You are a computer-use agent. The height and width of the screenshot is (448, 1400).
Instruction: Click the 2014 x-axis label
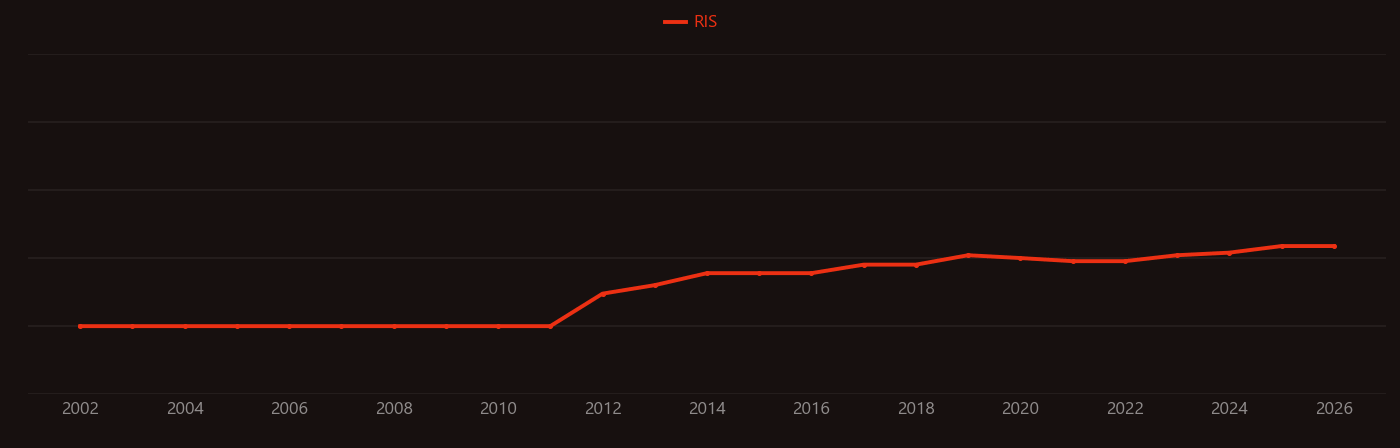pyautogui.click(x=707, y=409)
